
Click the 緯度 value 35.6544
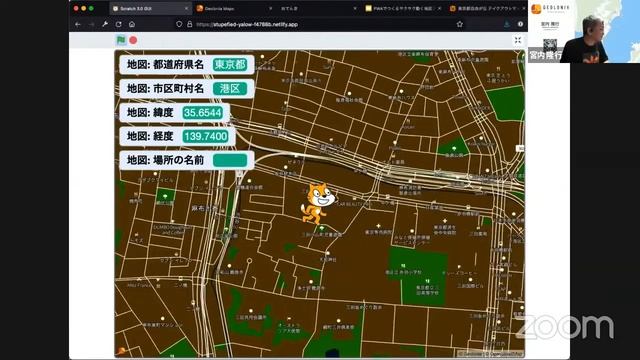[202, 113]
